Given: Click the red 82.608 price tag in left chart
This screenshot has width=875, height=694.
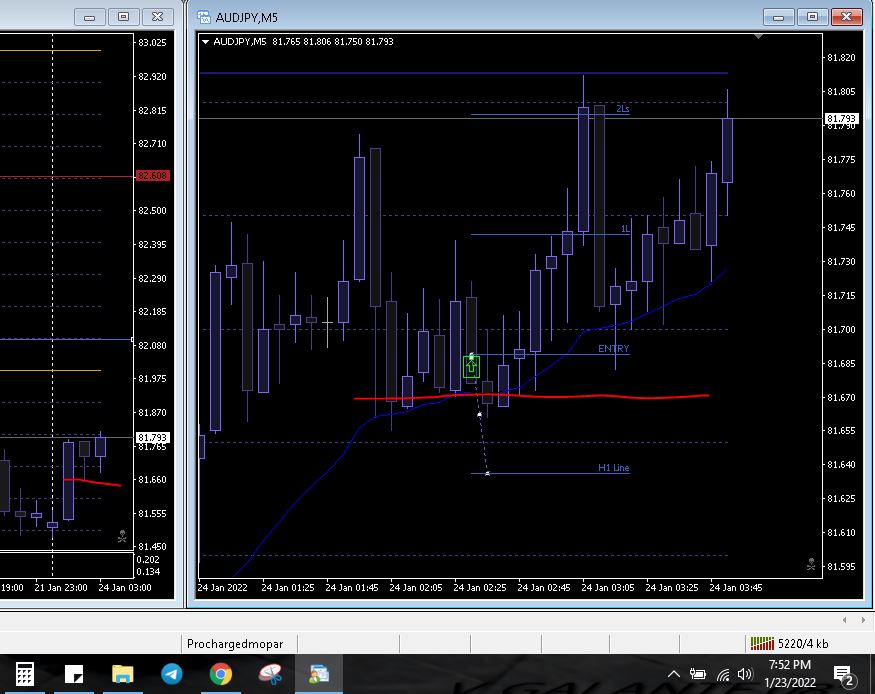Looking at the screenshot, I should tap(152, 176).
